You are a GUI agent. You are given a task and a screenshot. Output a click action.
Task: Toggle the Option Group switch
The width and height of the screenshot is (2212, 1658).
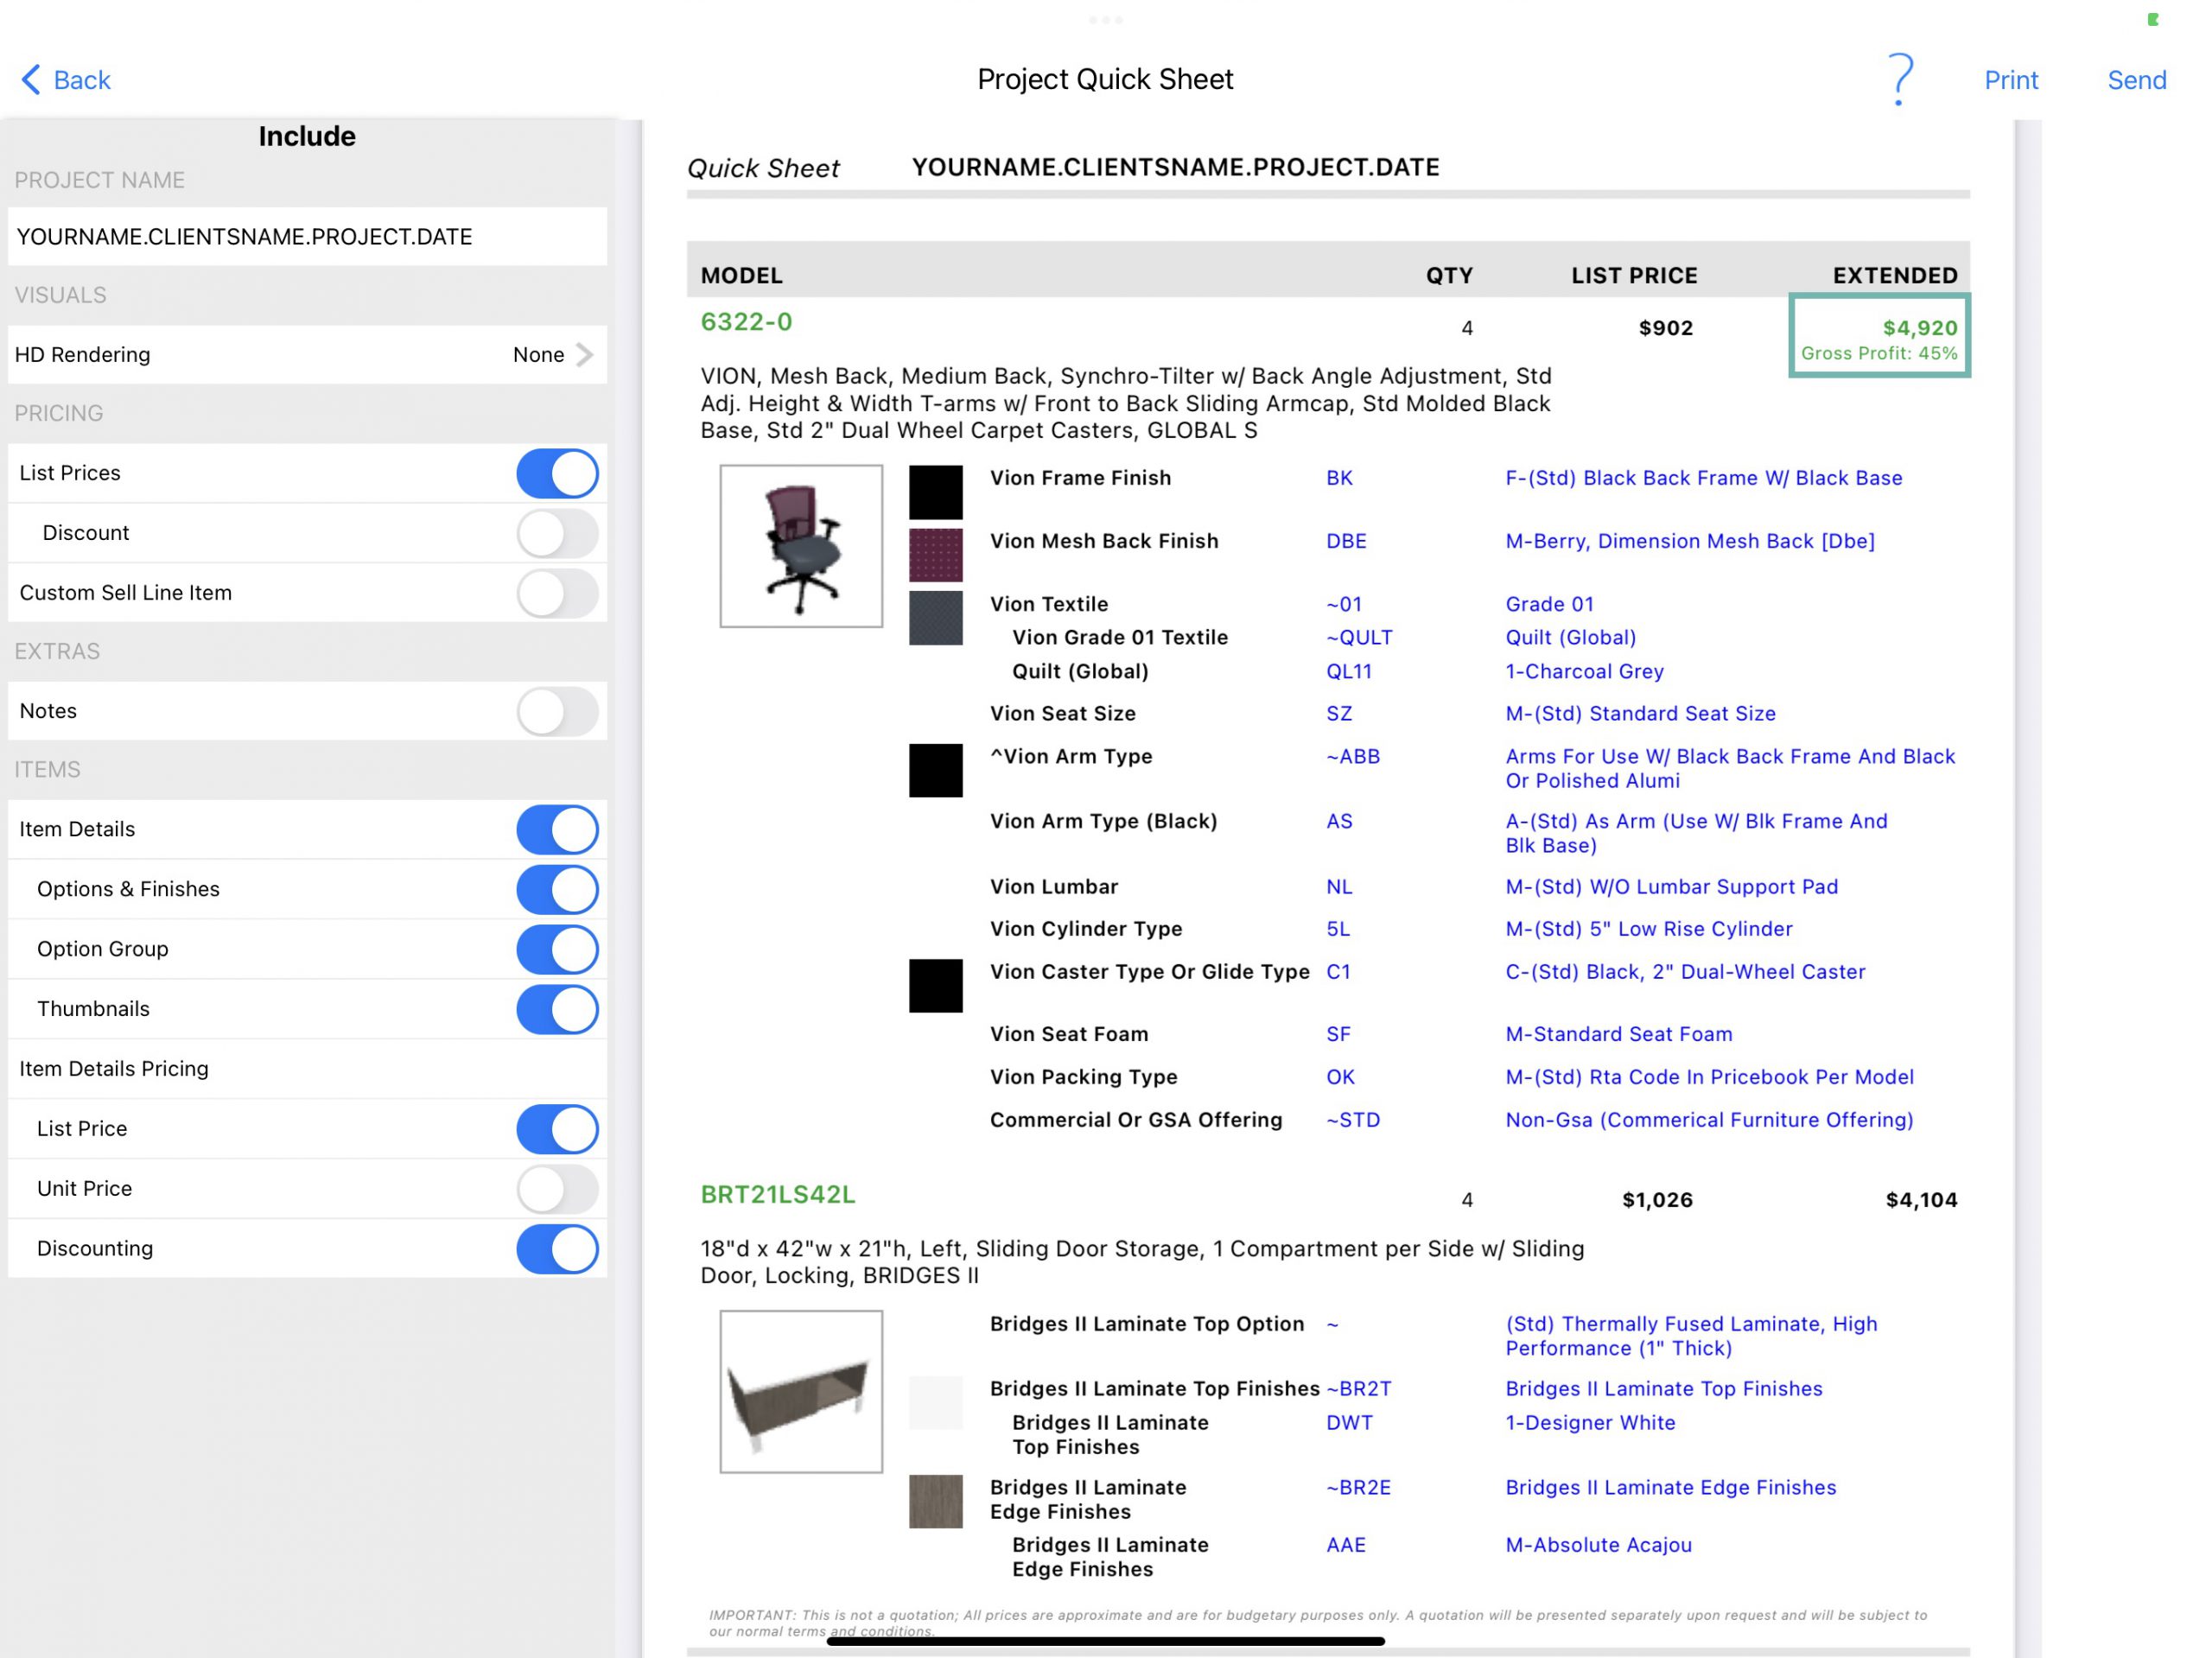coord(557,949)
